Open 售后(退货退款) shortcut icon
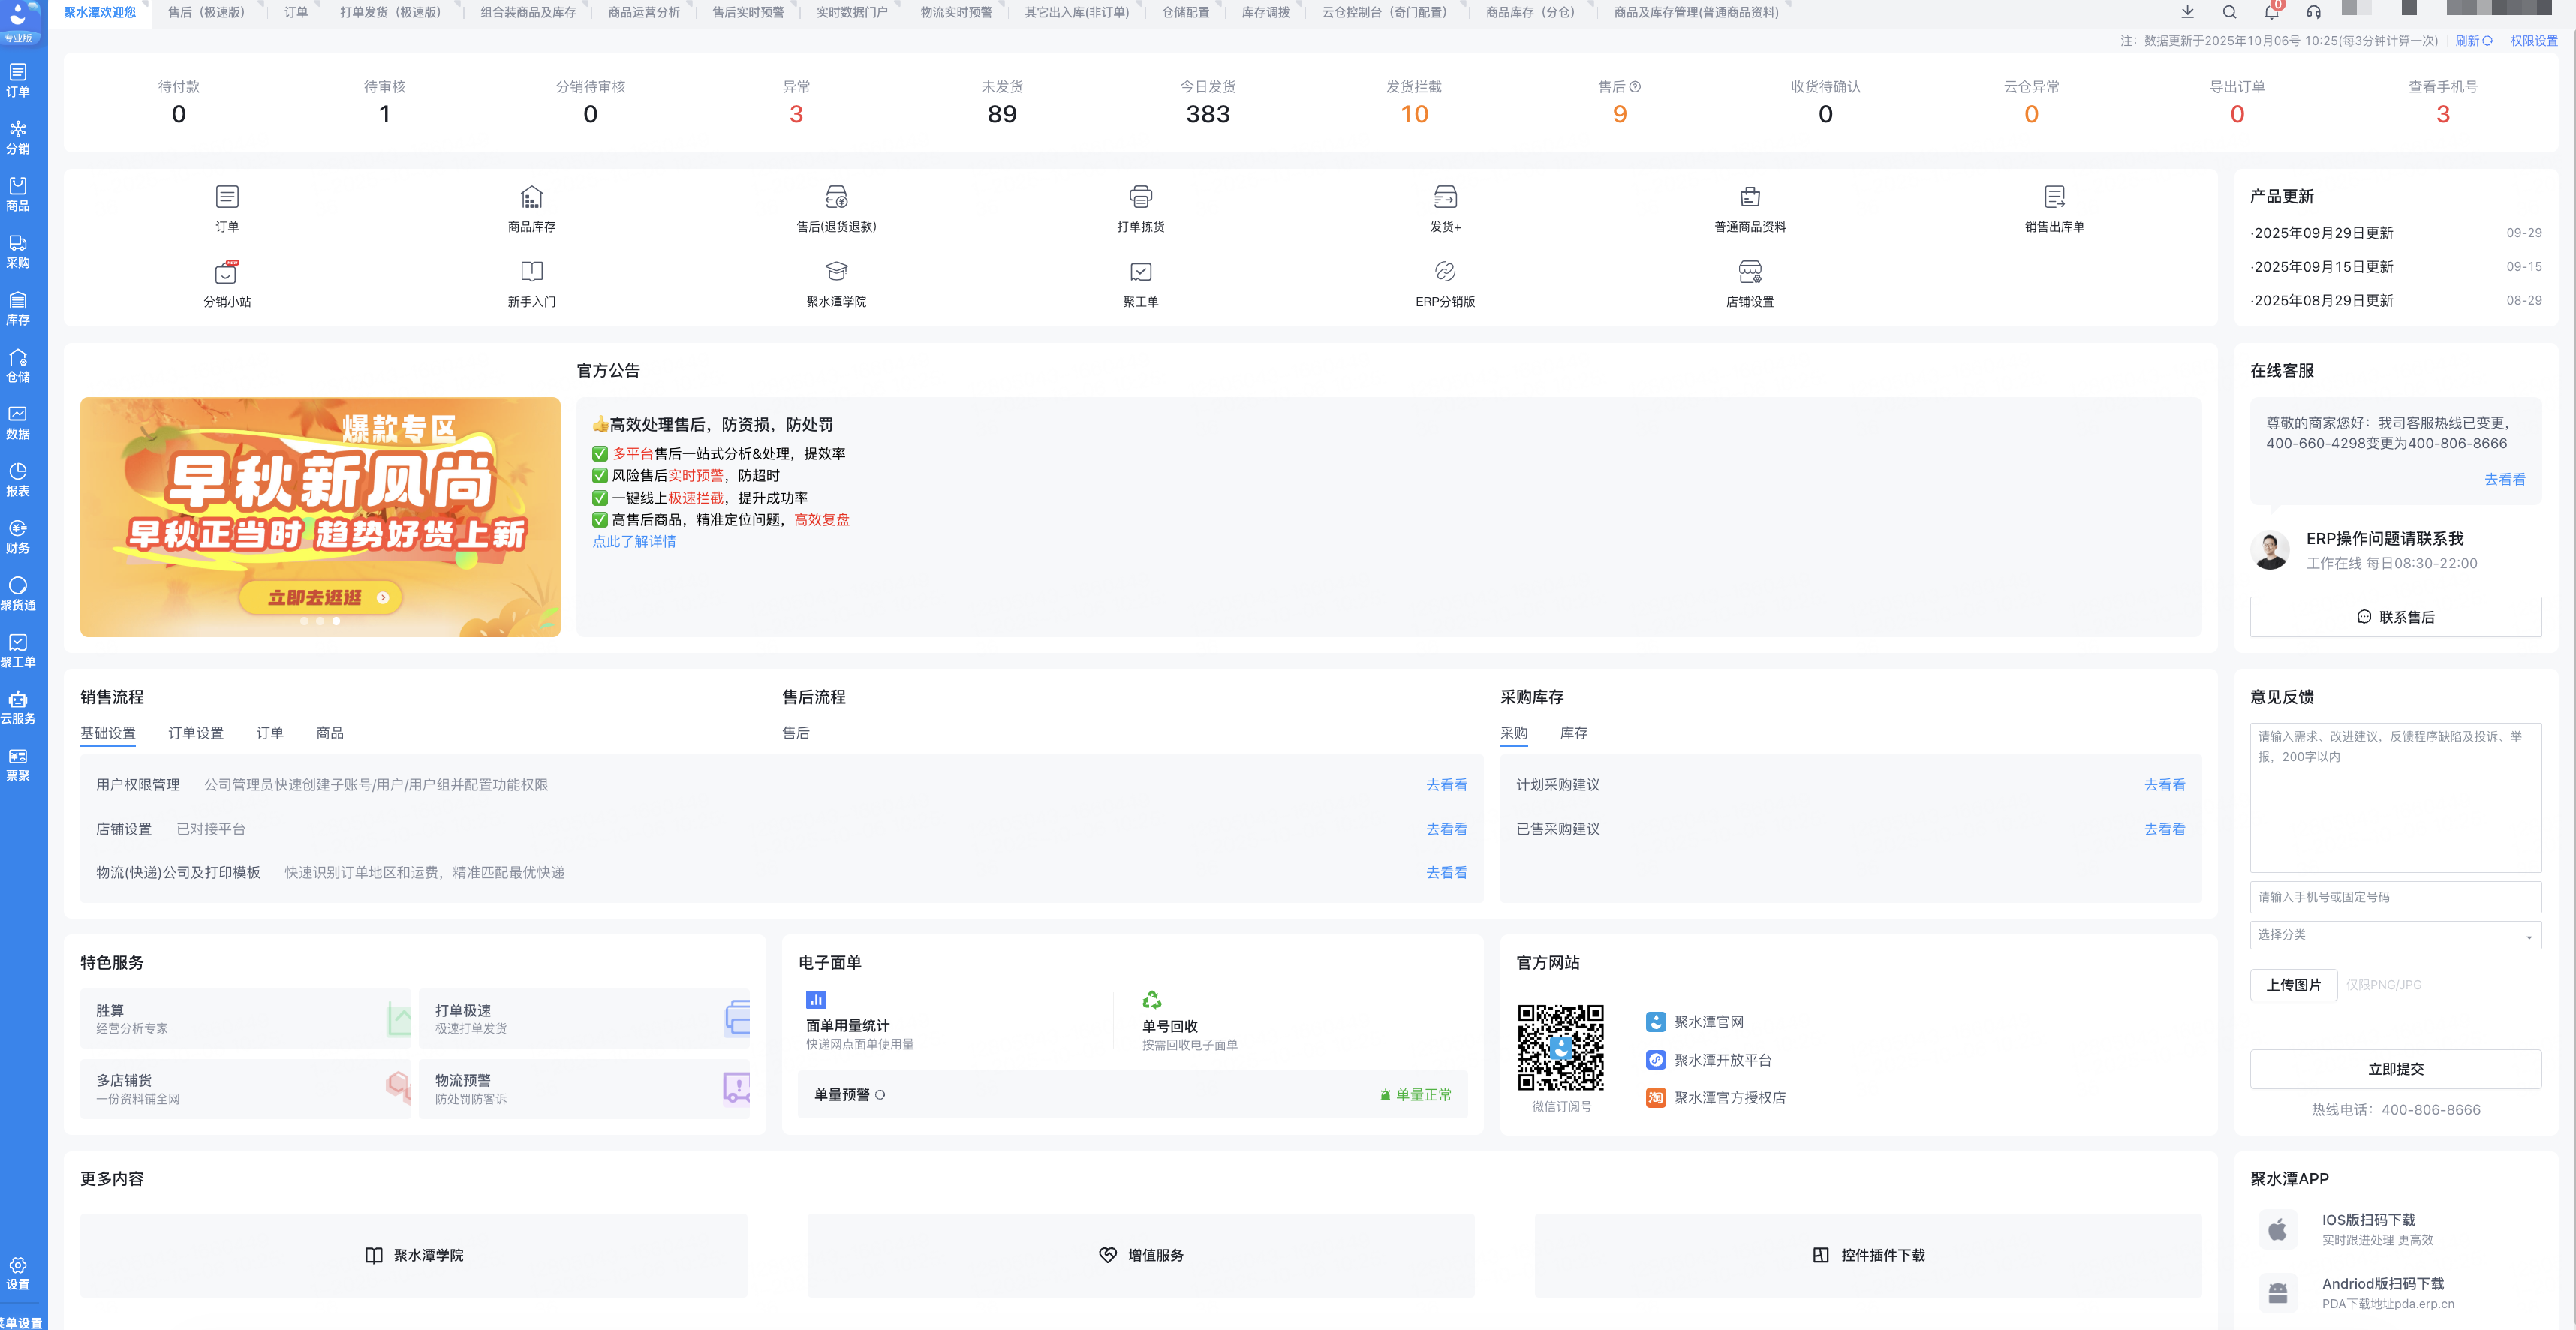This screenshot has height=1330, width=2576. [x=836, y=197]
